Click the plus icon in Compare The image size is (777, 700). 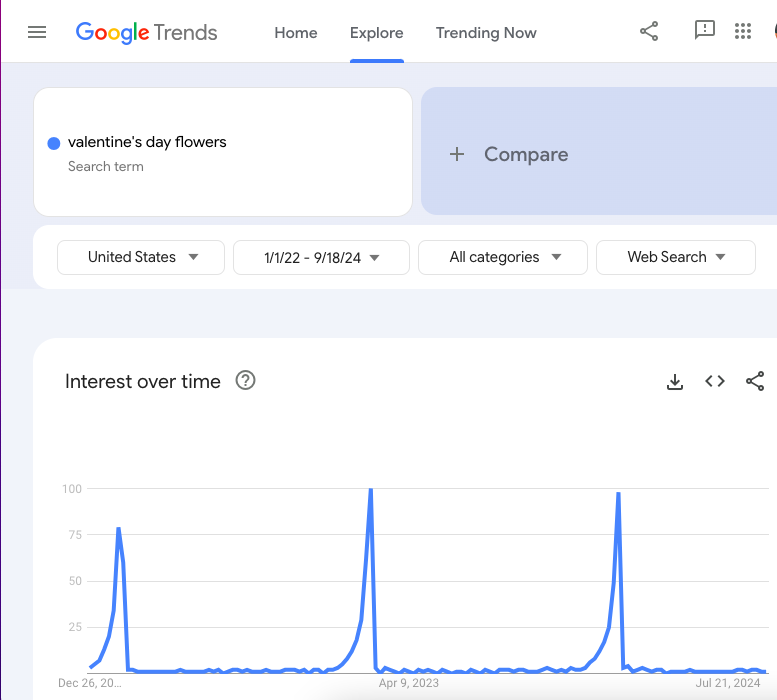[x=457, y=154]
